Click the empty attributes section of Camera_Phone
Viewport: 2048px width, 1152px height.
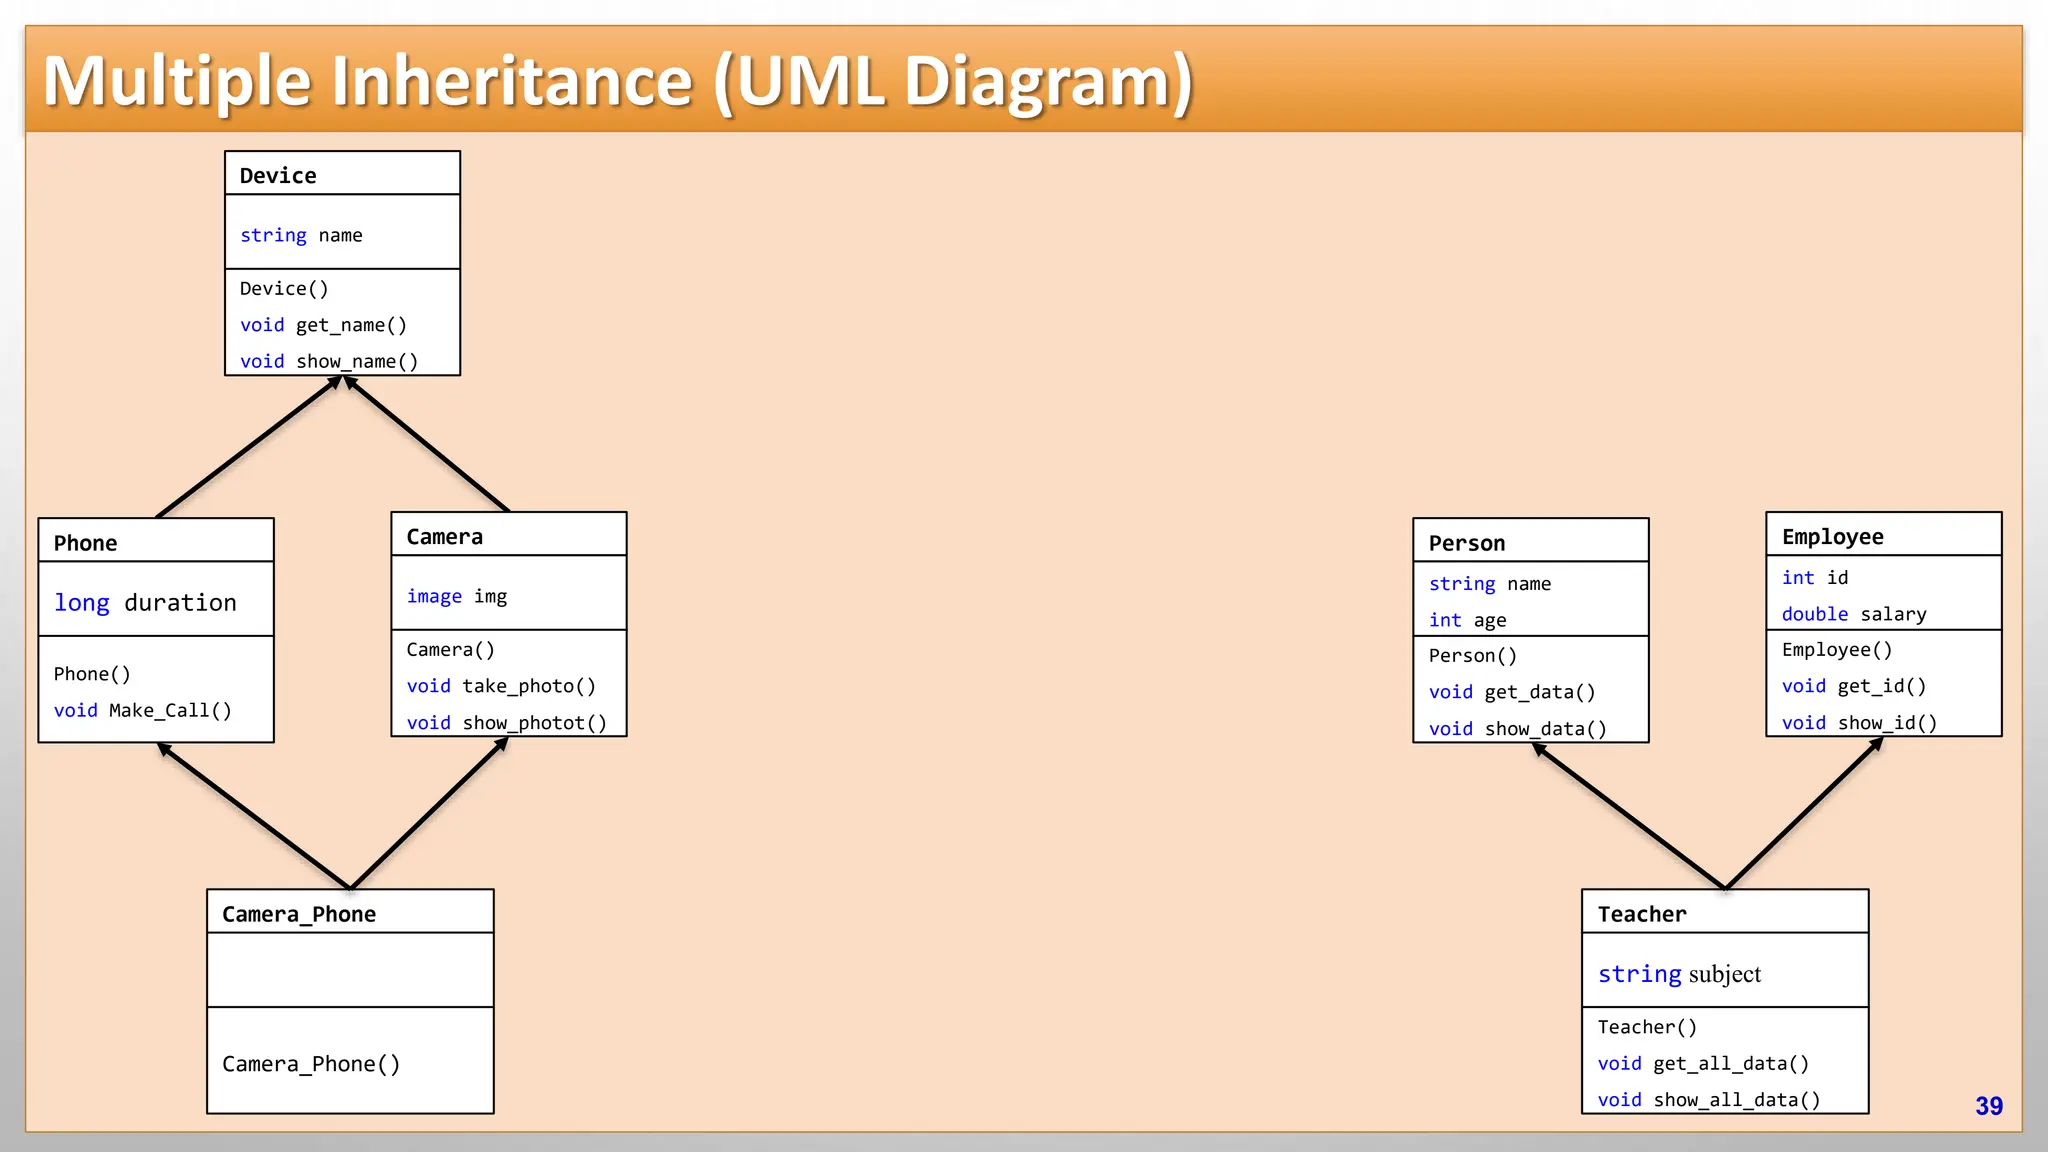click(x=350, y=970)
